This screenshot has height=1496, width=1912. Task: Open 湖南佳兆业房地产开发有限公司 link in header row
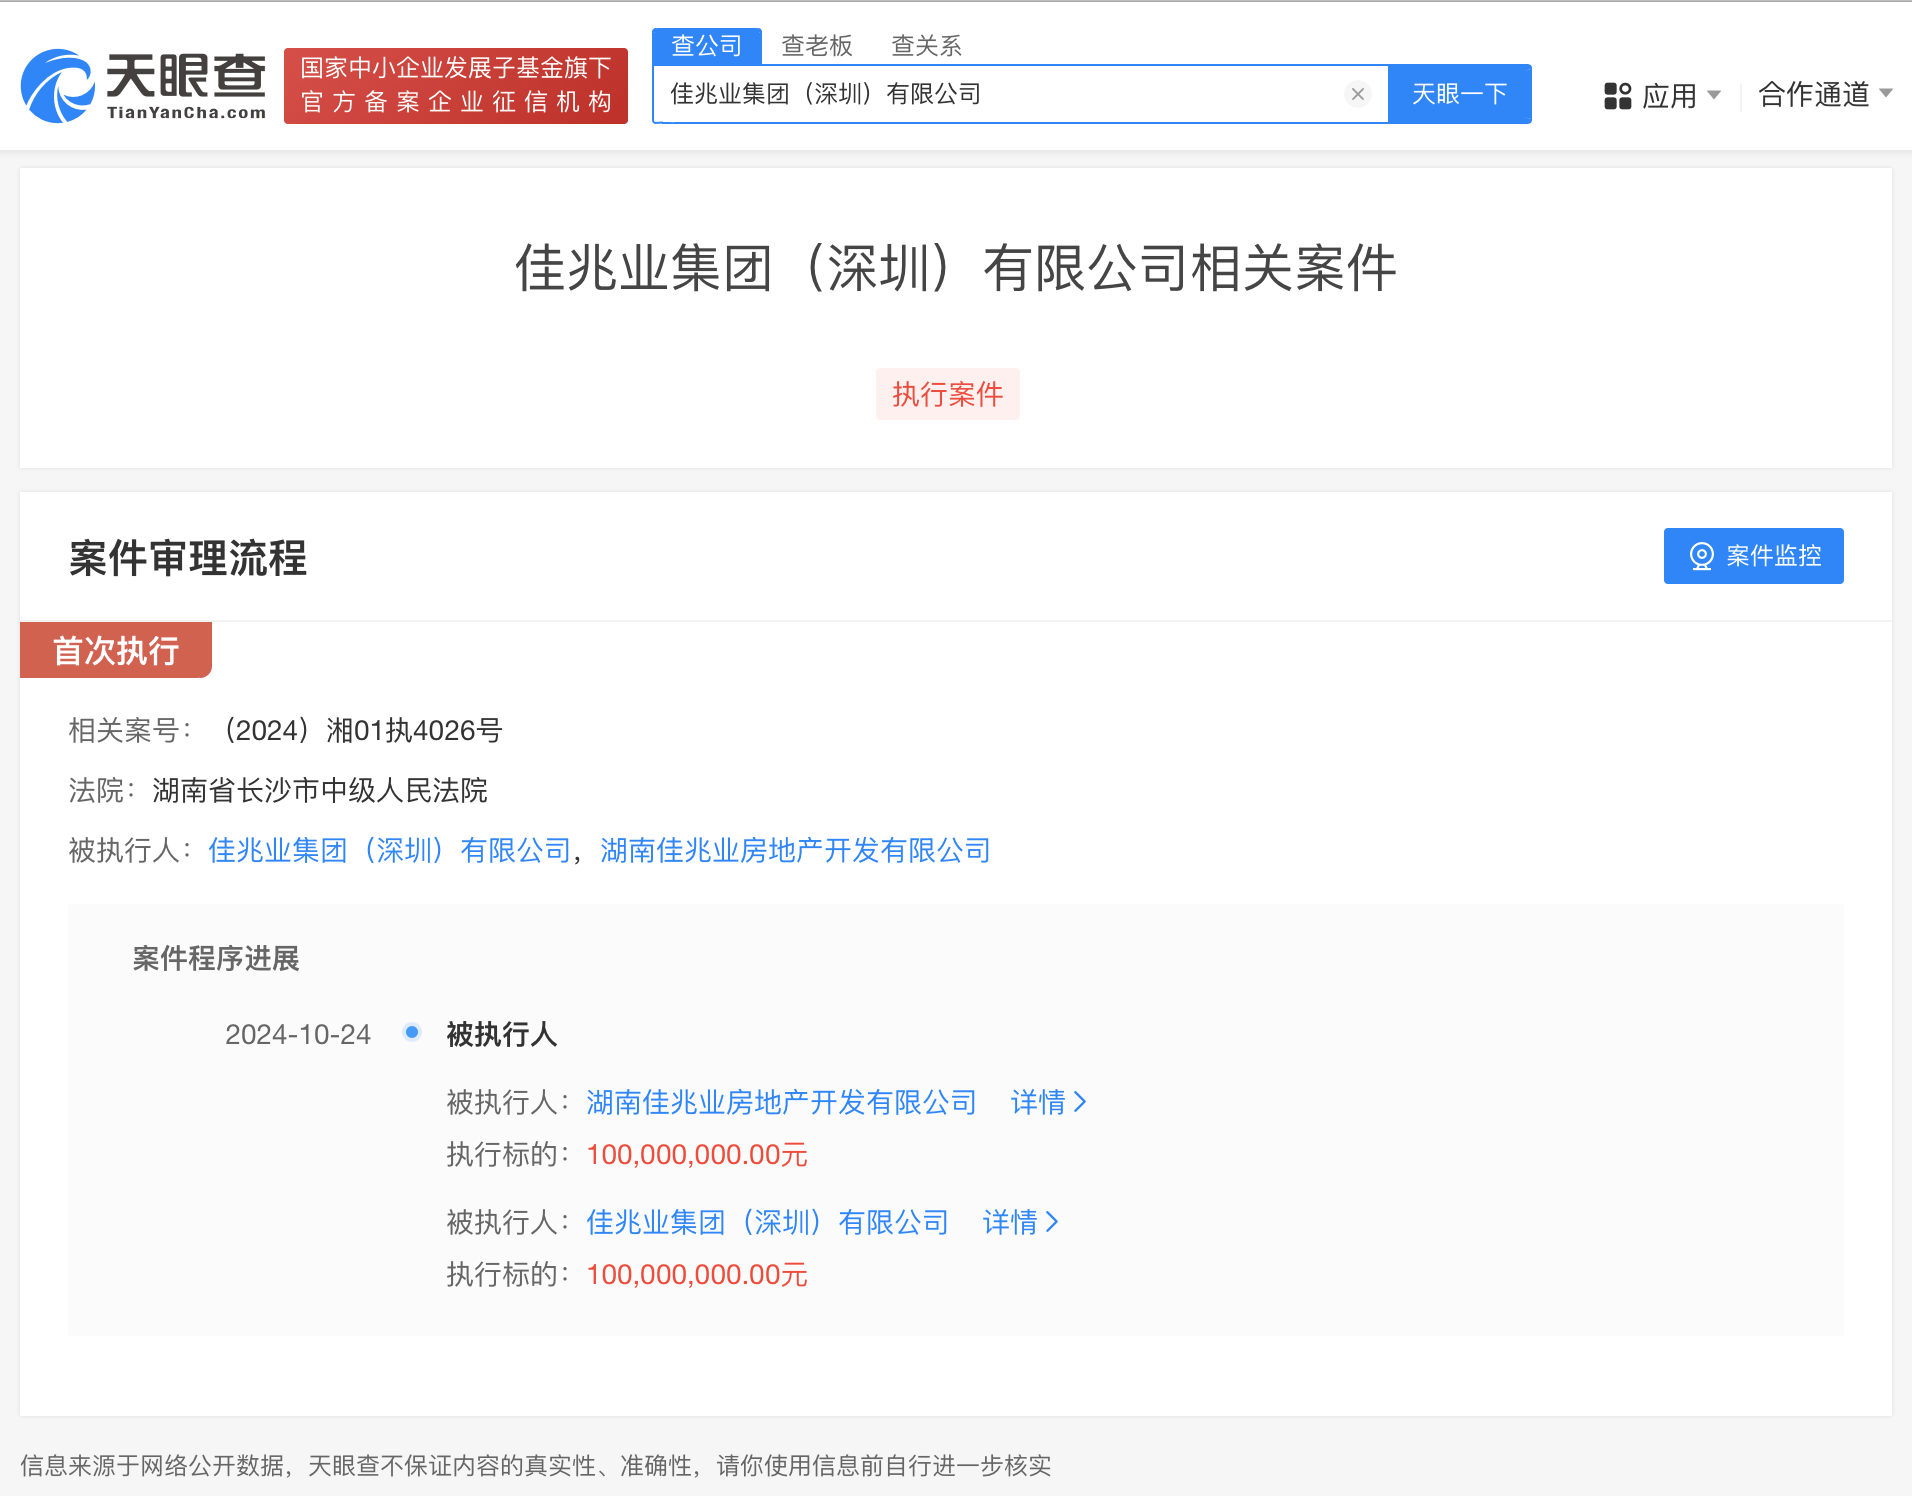(795, 850)
